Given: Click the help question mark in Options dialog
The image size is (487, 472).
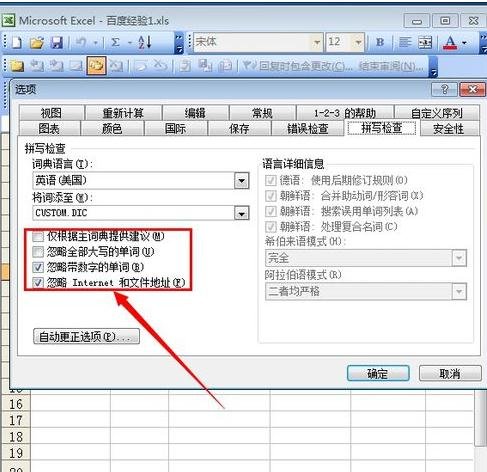Looking at the screenshot, I should [x=444, y=89].
